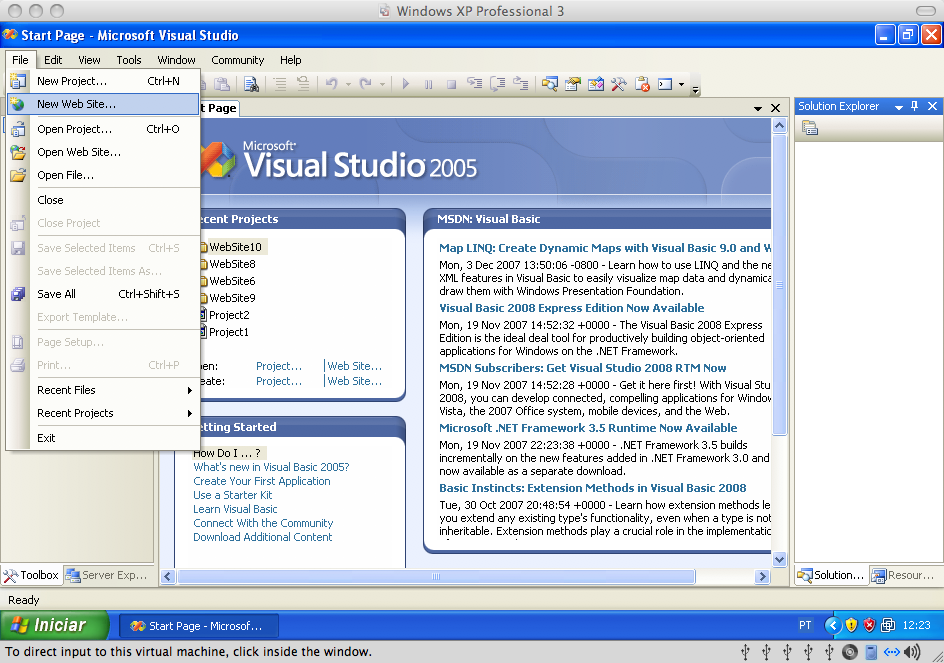Open Solution Explorer window position dropdown
This screenshot has height=663, width=944.
[898, 107]
